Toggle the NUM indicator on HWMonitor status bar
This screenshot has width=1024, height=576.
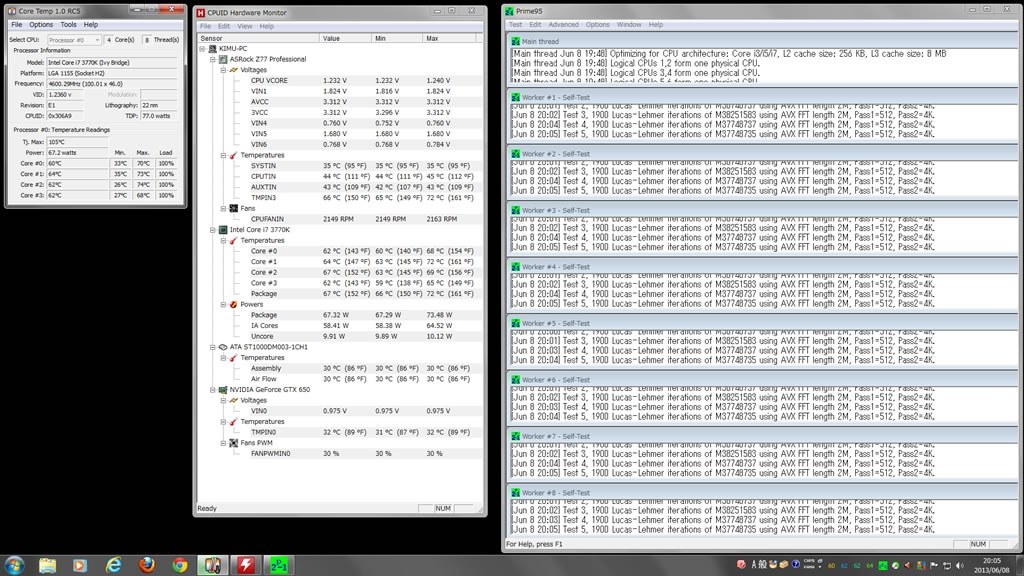coord(443,508)
